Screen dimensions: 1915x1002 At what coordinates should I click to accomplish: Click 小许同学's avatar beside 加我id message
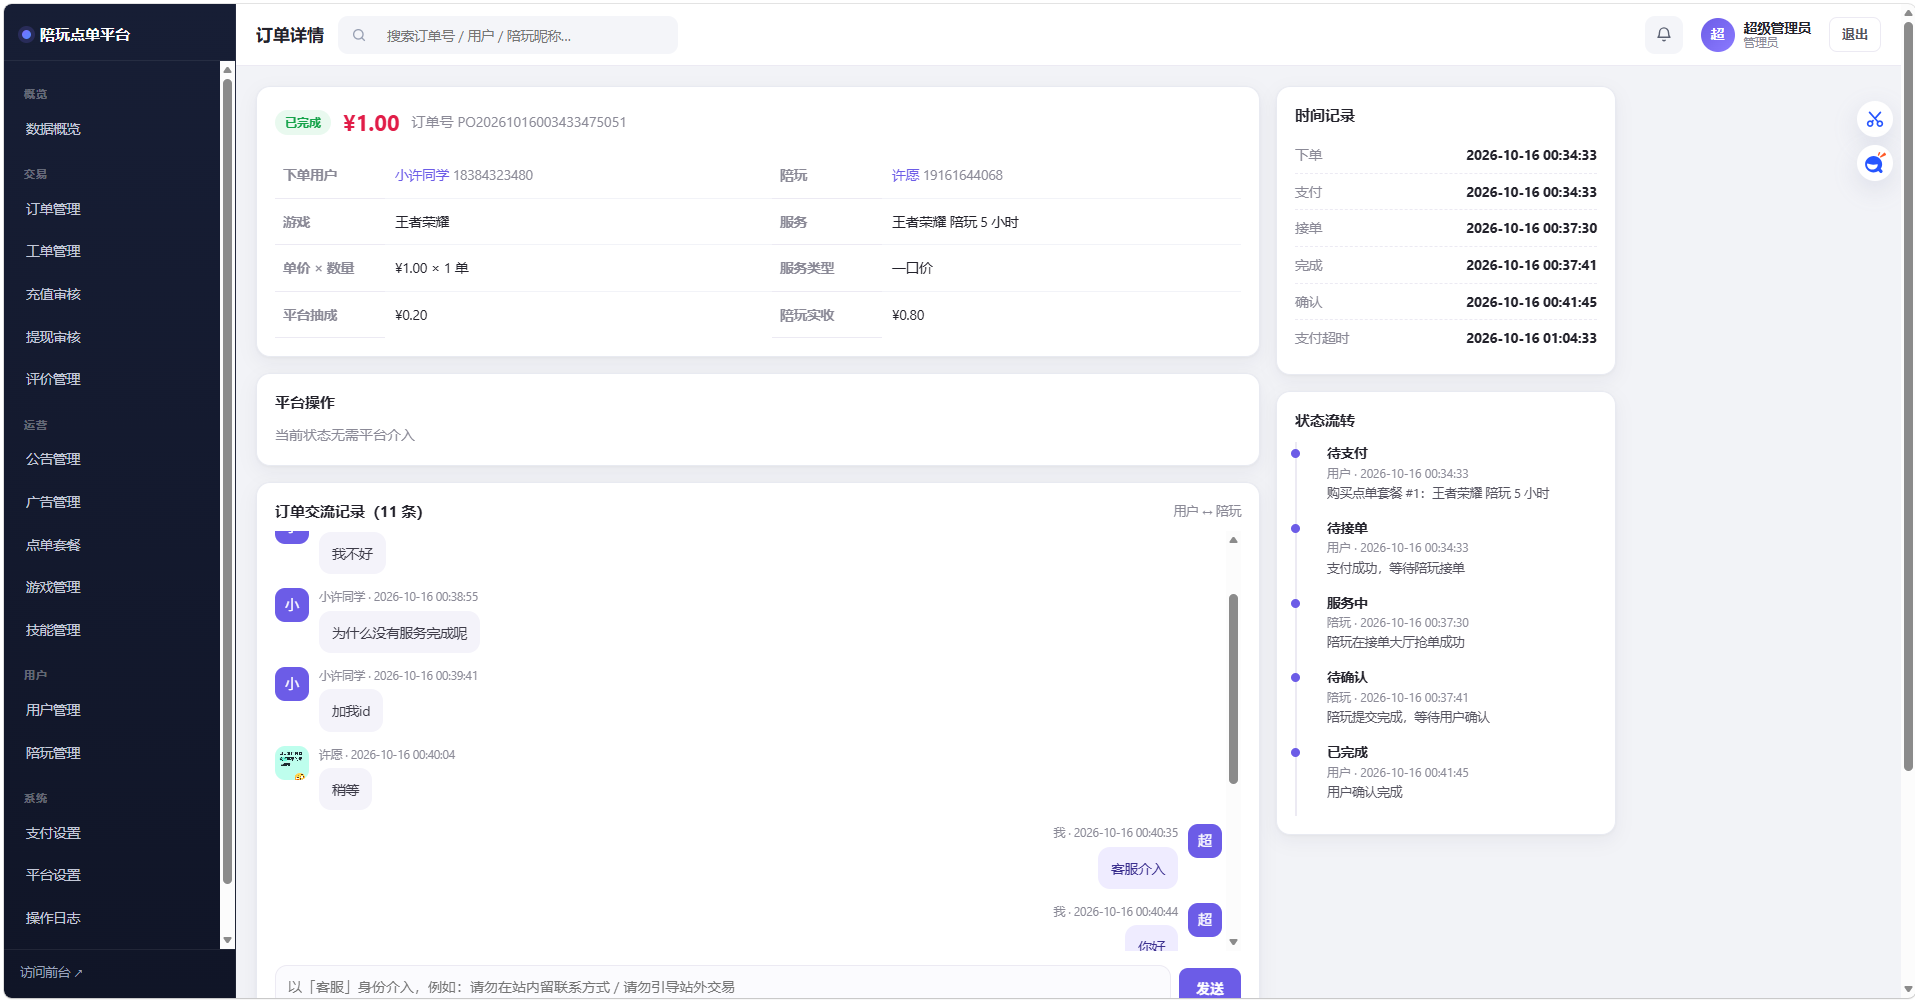click(292, 684)
